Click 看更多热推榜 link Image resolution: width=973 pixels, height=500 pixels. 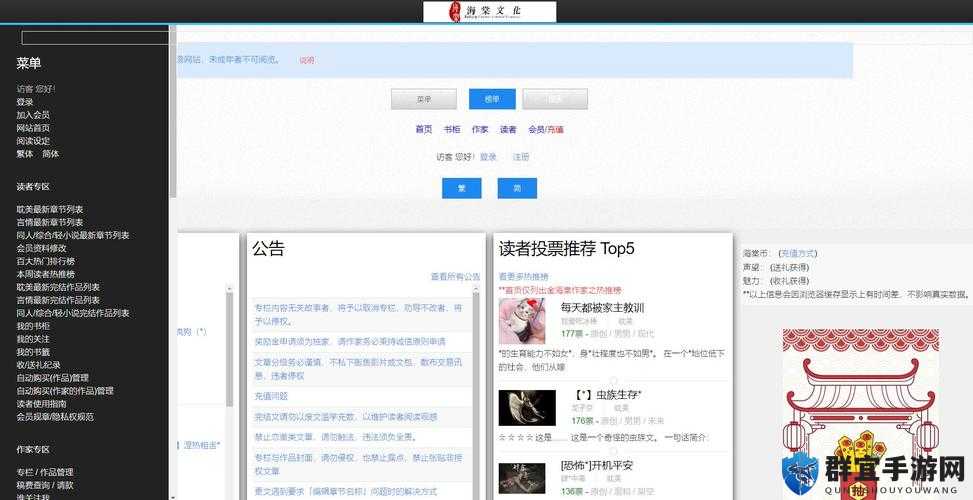pyautogui.click(x=524, y=277)
